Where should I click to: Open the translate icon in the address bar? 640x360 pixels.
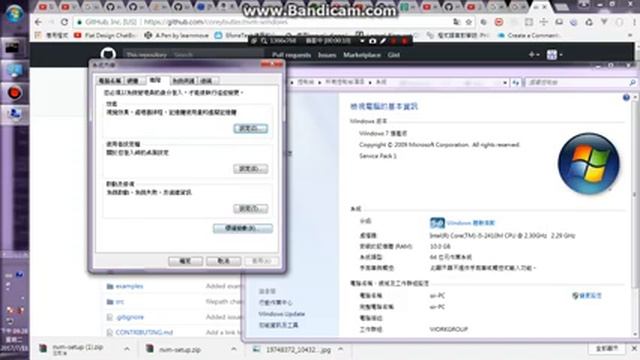(457, 22)
